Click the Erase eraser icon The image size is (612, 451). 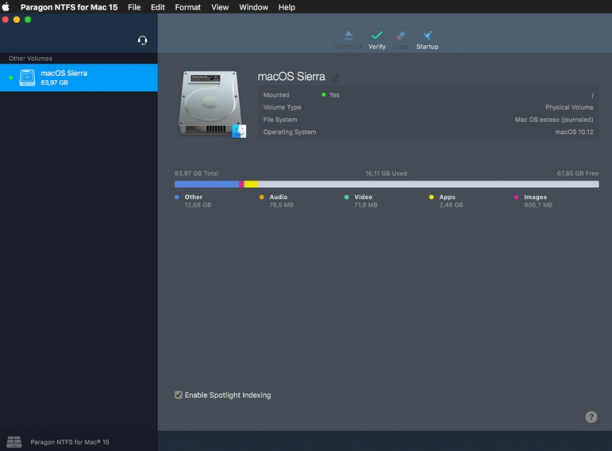401,36
